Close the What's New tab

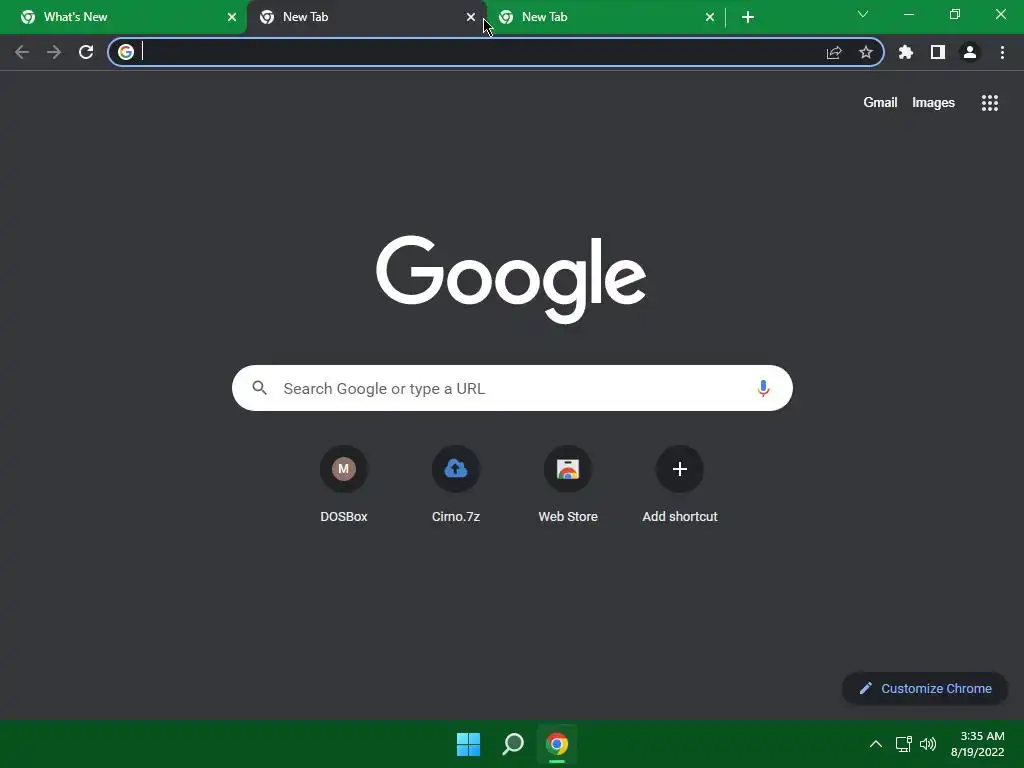tap(232, 17)
